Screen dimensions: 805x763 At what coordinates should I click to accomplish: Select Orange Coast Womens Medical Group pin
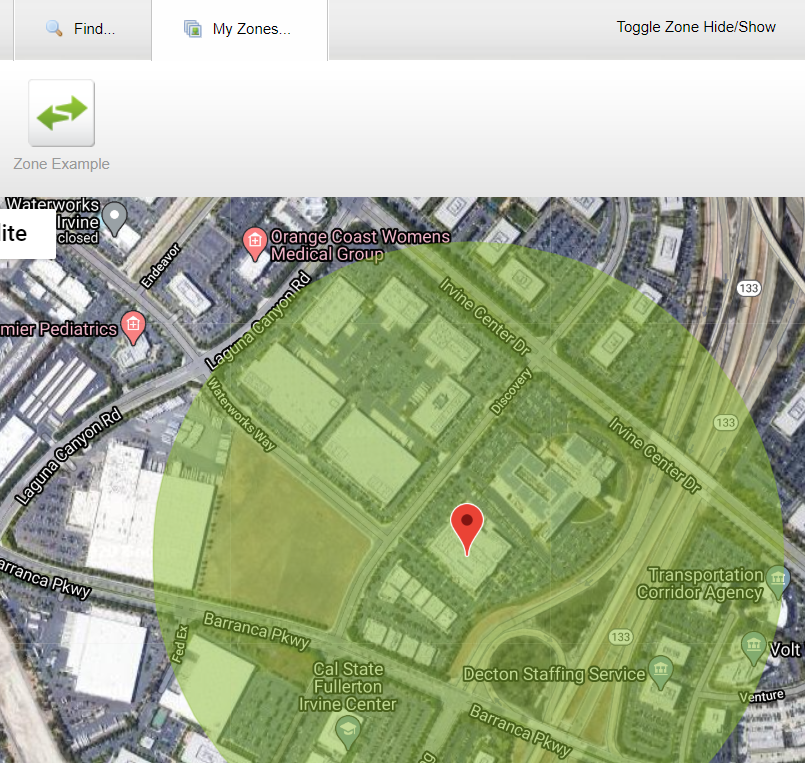point(255,243)
